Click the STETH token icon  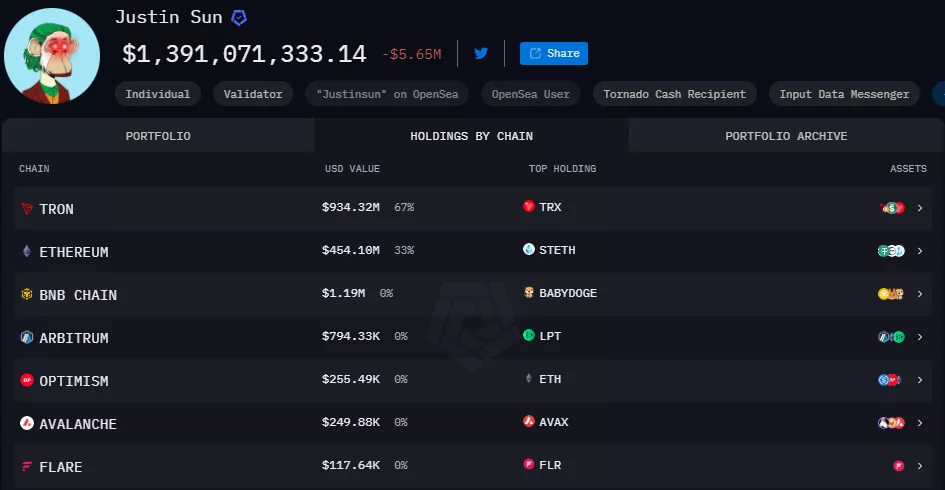tap(529, 250)
